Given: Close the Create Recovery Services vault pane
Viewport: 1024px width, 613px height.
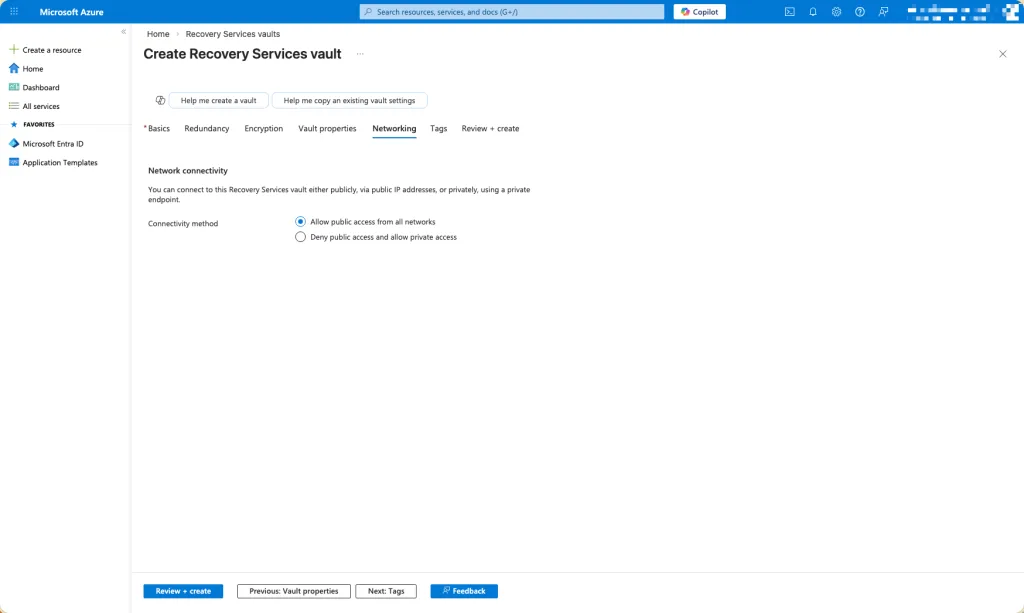Looking at the screenshot, I should tap(1003, 54).
